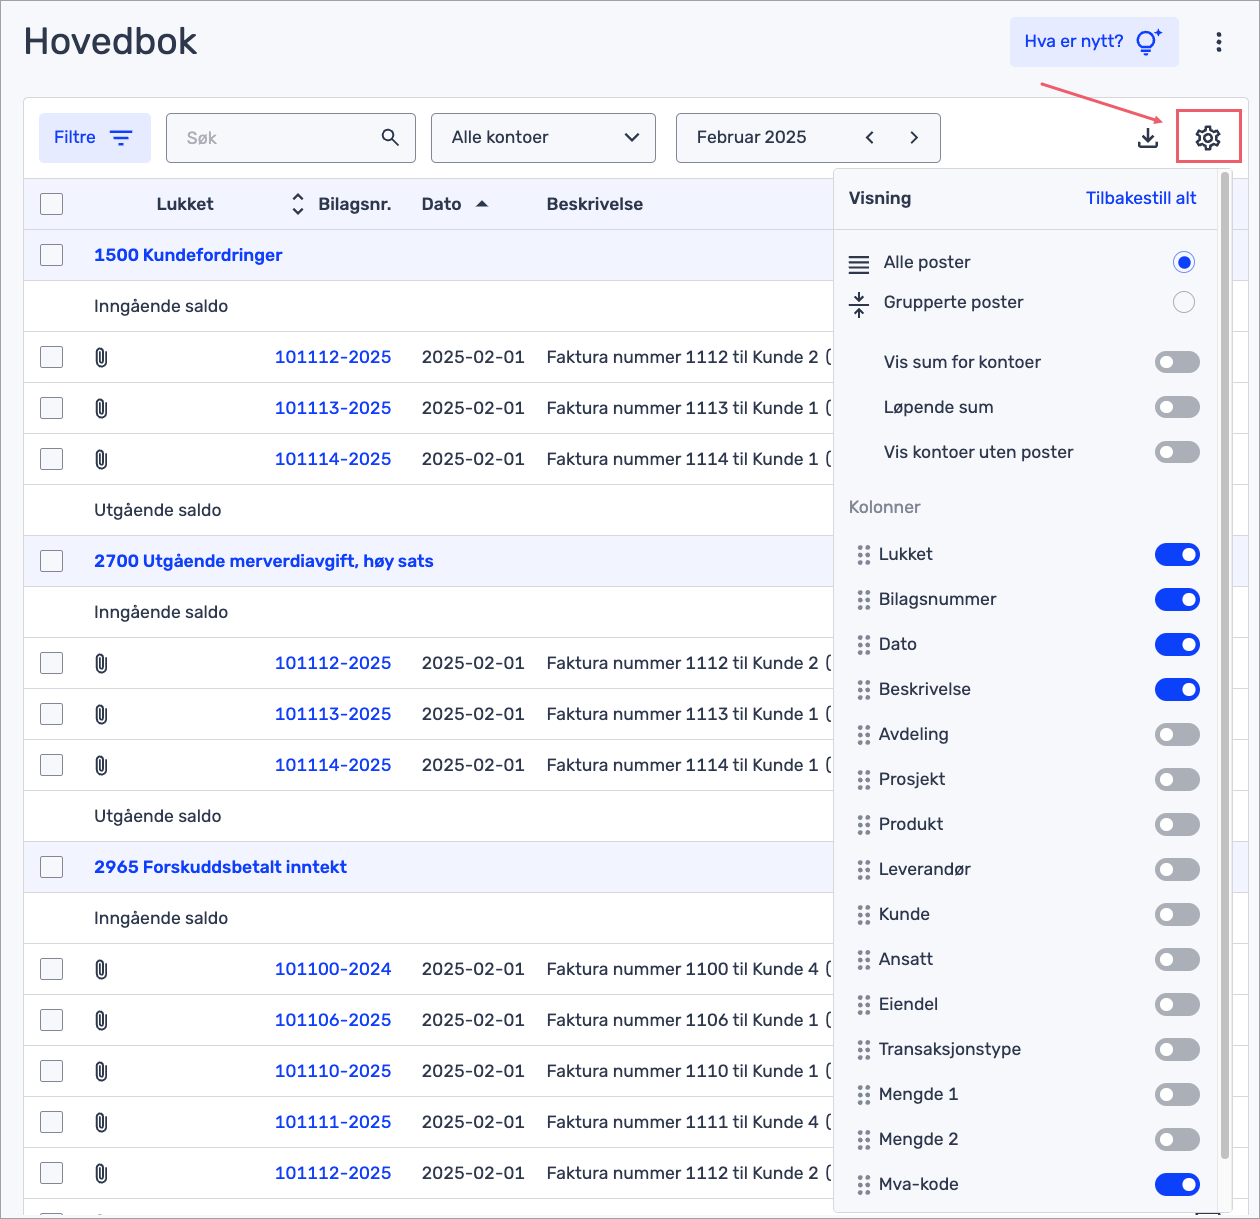The image size is (1260, 1219).
Task: Click the Grupperte poster collapse icon
Action: [859, 305]
